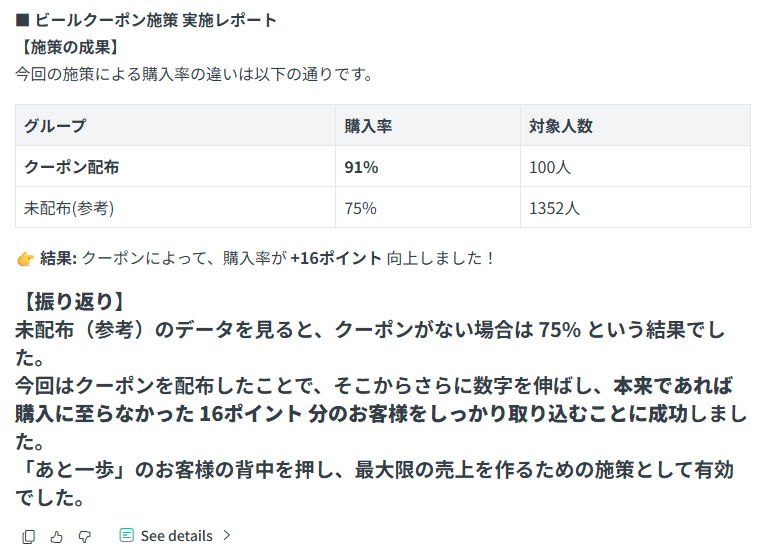Click the 75% table cell
This screenshot has height=557, width=761.
(360, 209)
